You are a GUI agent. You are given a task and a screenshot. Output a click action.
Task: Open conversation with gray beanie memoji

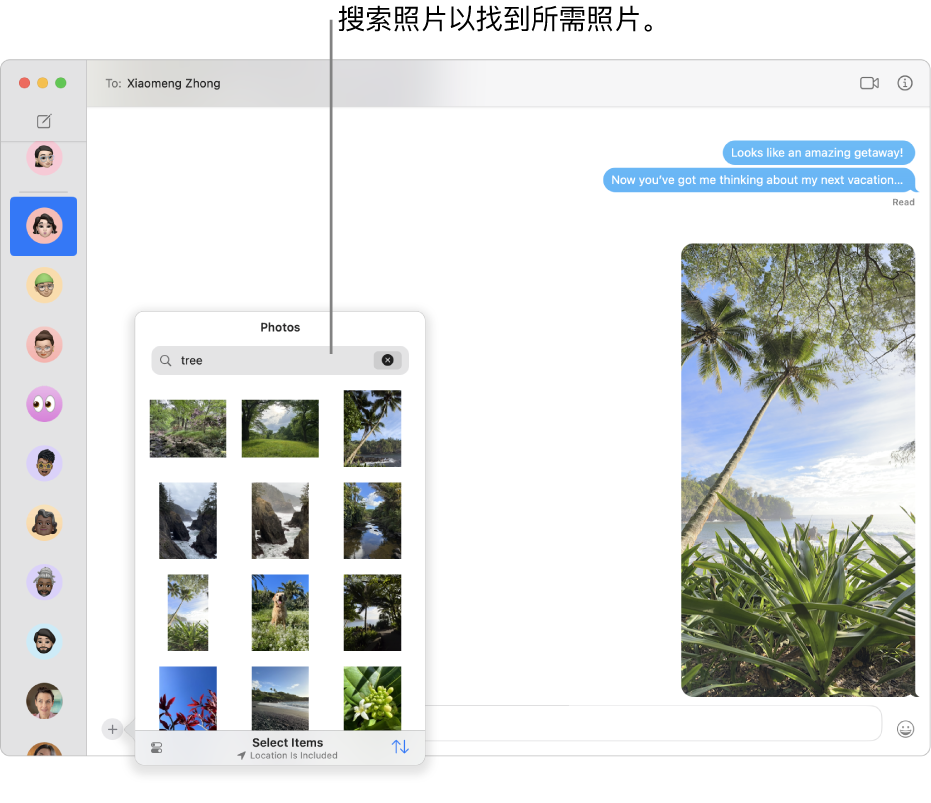[x=44, y=582]
